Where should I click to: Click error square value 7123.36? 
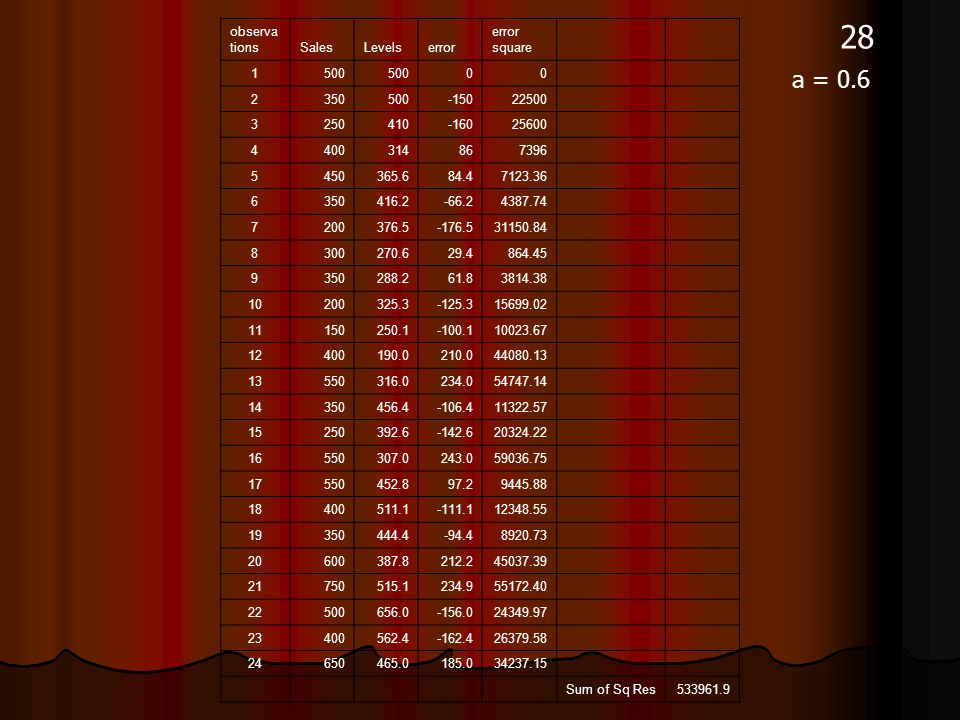point(523,176)
